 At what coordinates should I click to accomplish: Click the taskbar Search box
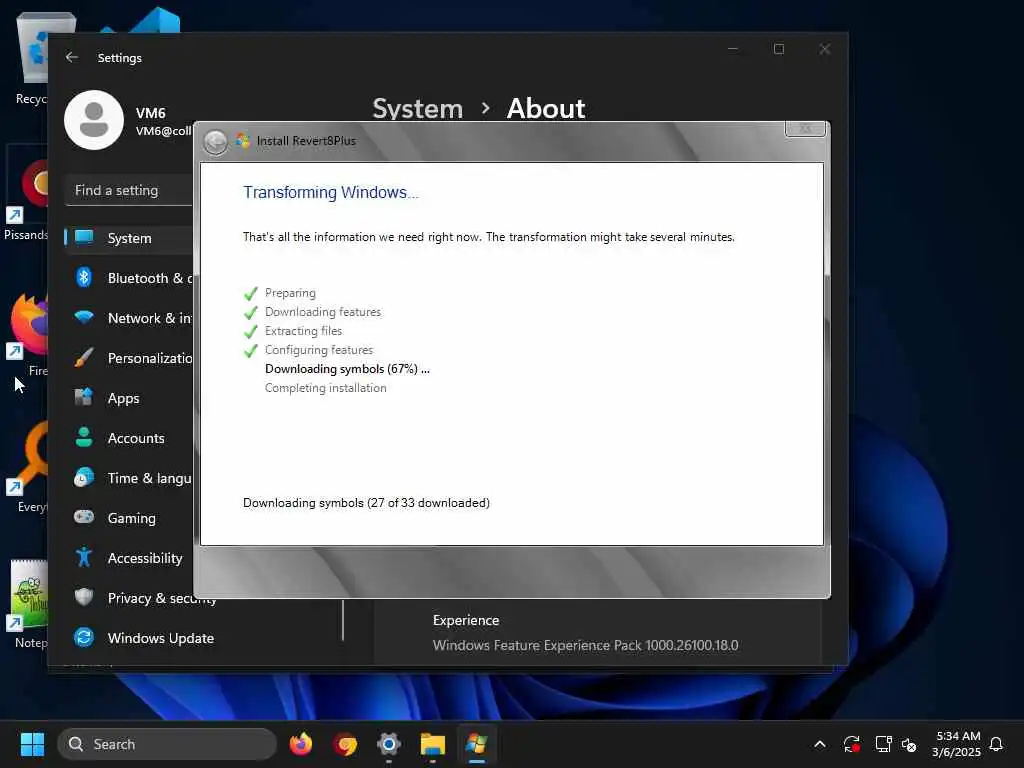(x=167, y=744)
